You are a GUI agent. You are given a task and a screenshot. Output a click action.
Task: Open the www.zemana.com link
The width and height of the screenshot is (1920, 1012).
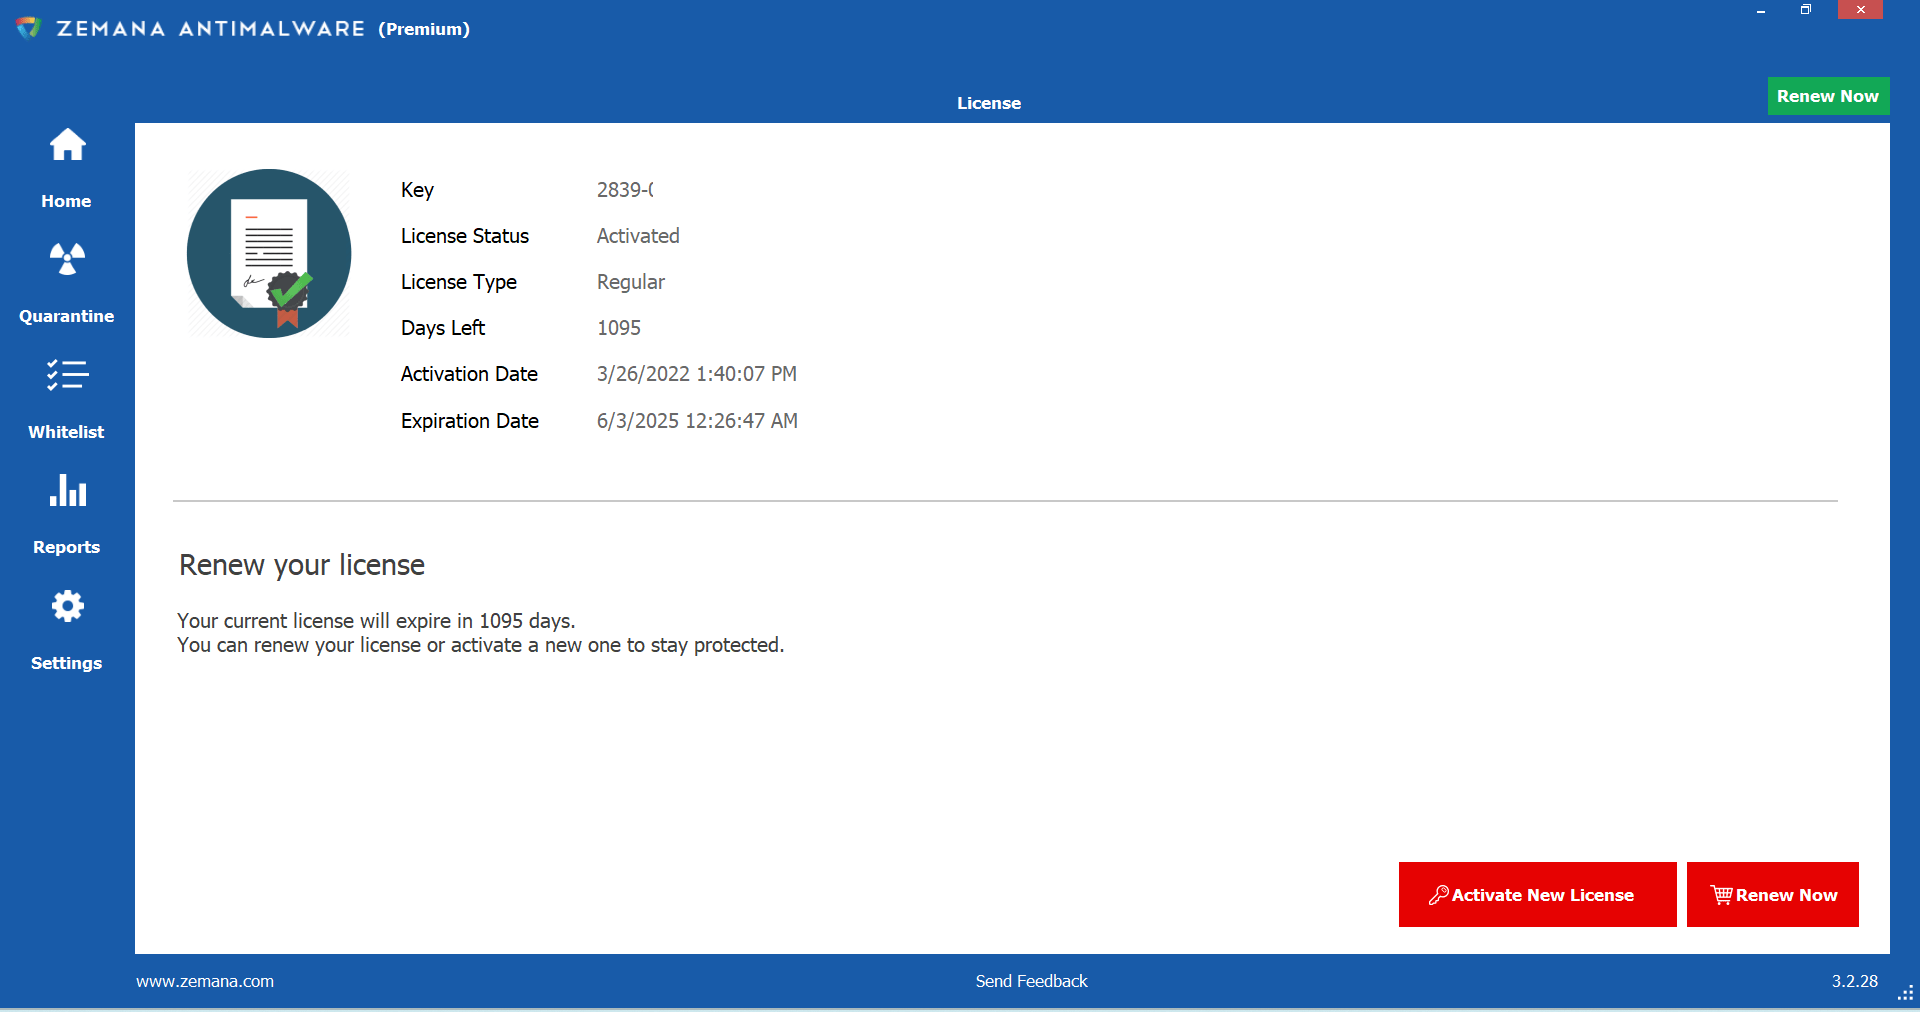point(205,981)
